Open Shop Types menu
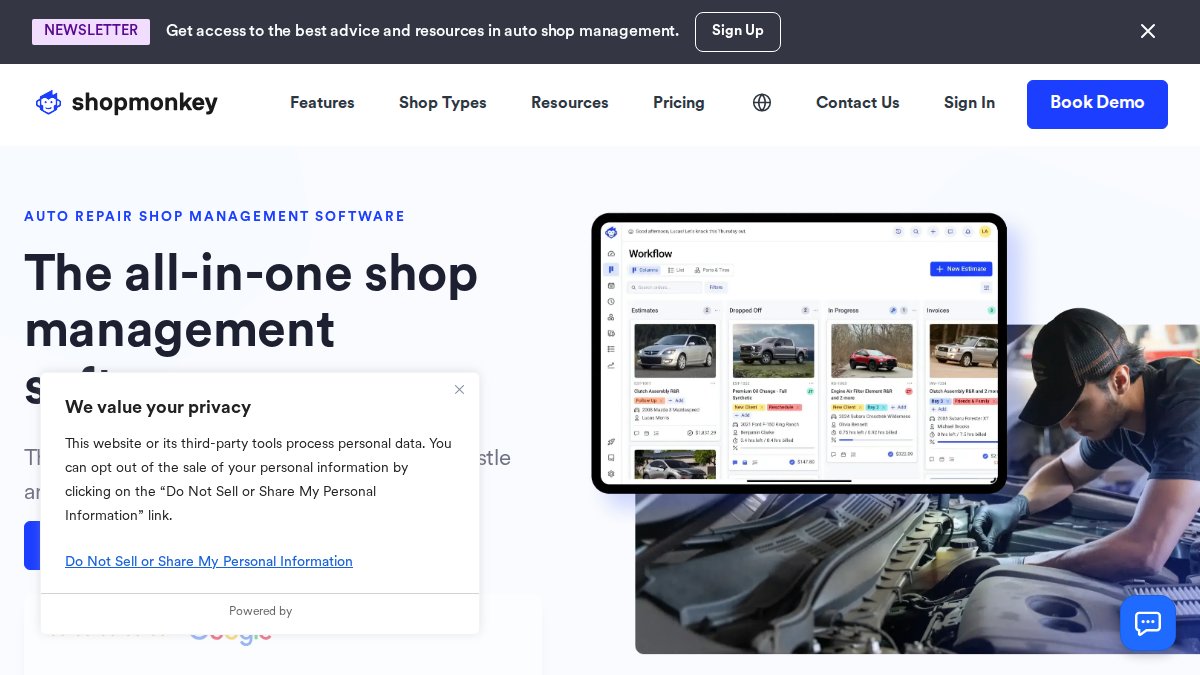The width and height of the screenshot is (1200, 675). tap(443, 103)
